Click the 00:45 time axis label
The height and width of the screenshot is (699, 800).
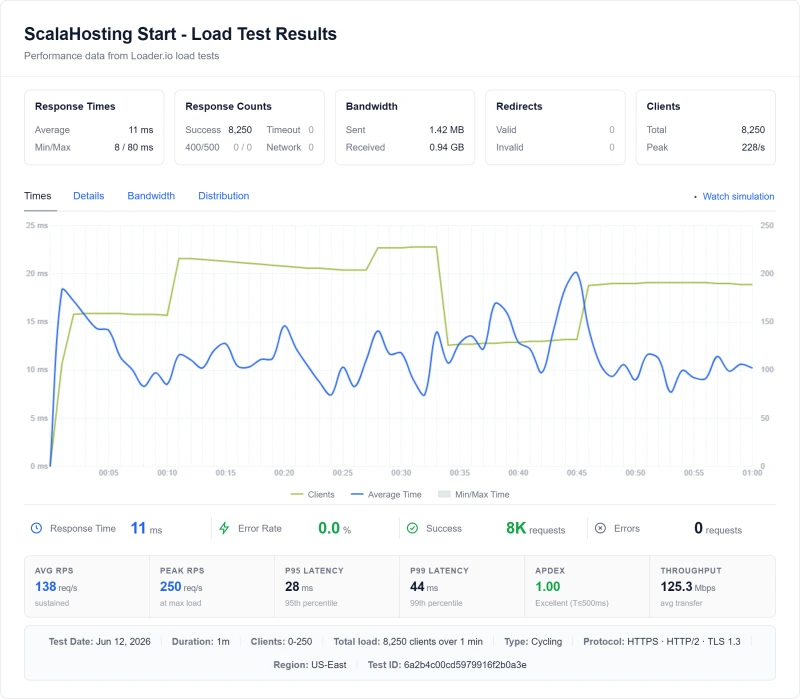(577, 473)
